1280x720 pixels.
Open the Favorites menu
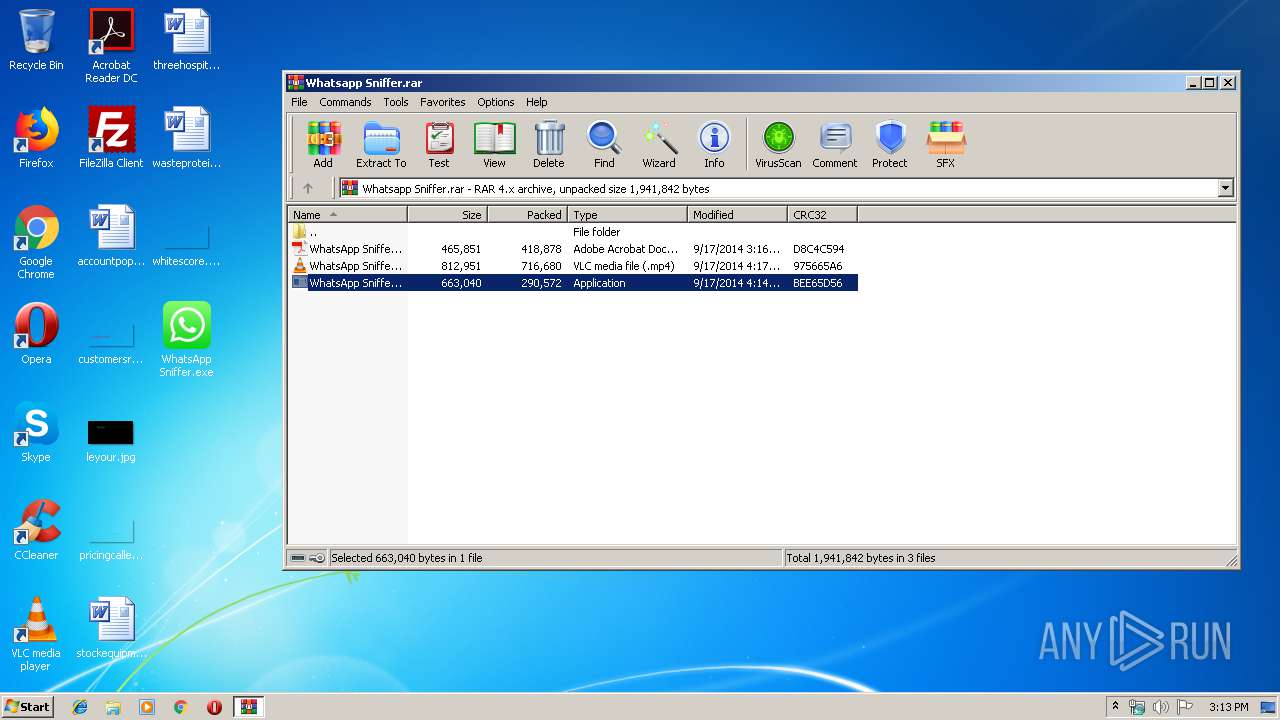click(x=443, y=102)
